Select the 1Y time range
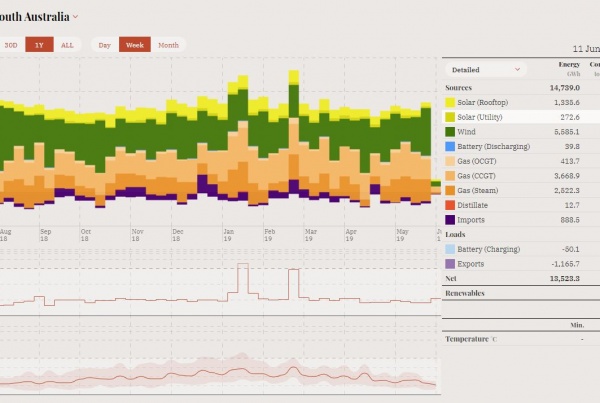 pyautogui.click(x=39, y=45)
